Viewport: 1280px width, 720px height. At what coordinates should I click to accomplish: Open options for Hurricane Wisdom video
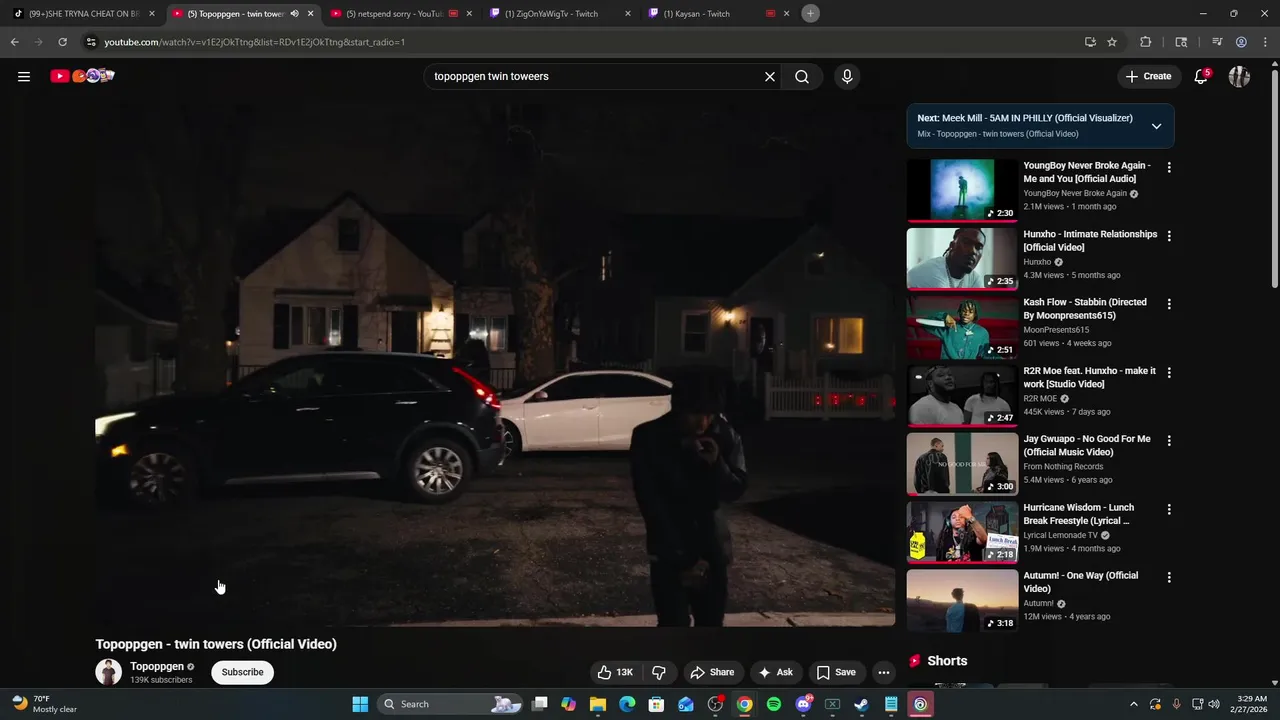click(x=1169, y=509)
